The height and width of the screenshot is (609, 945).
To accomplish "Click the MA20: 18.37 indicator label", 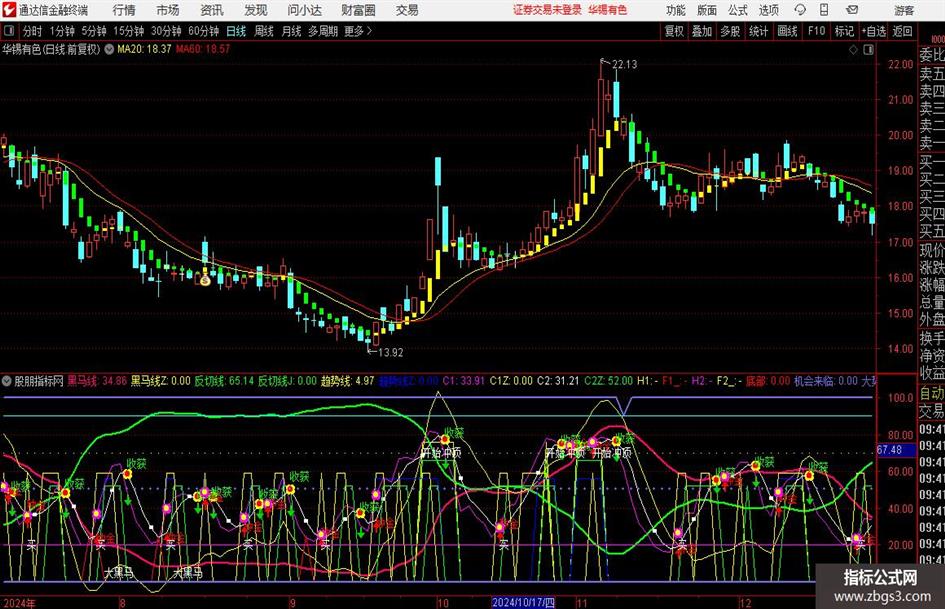I will click(x=144, y=49).
